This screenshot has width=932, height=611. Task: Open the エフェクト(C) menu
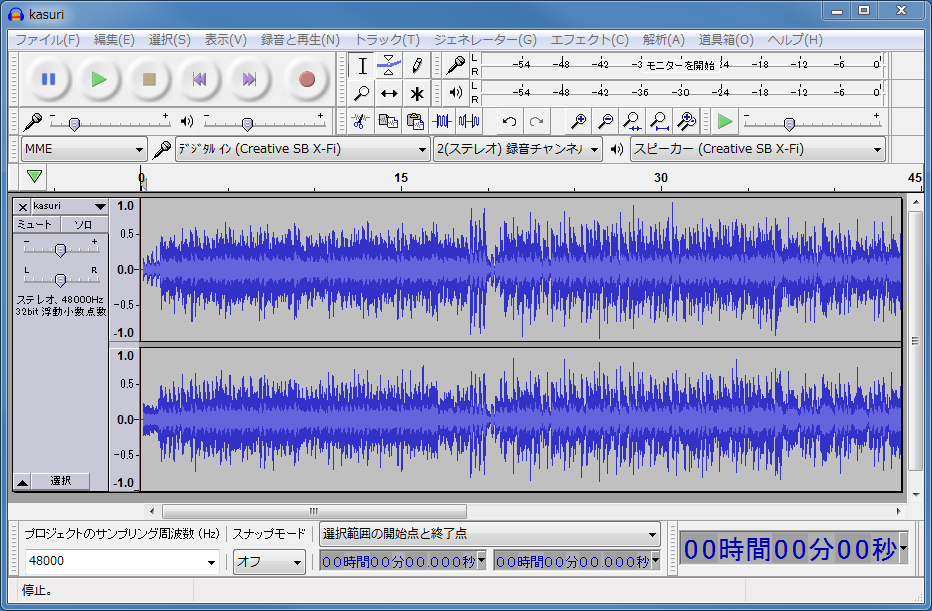click(589, 40)
